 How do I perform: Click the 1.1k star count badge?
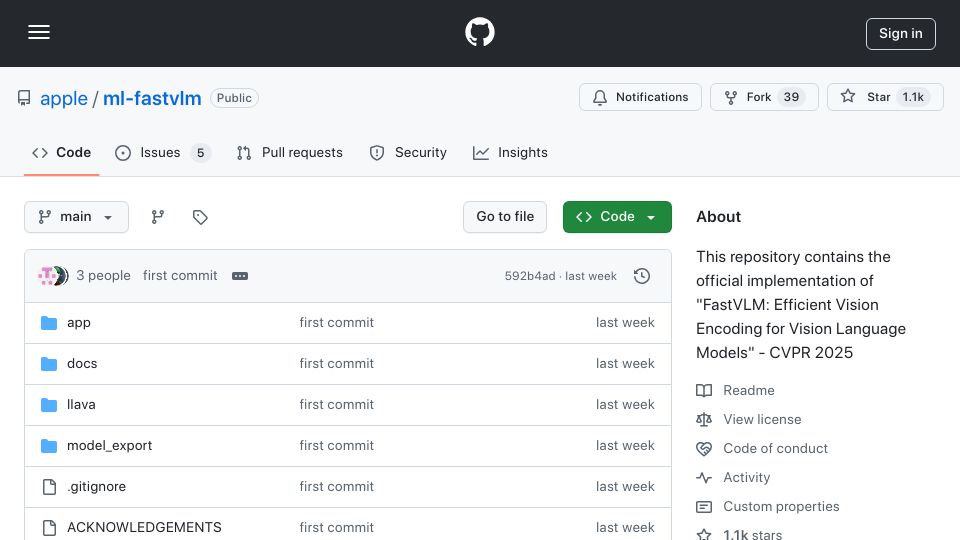pos(913,97)
